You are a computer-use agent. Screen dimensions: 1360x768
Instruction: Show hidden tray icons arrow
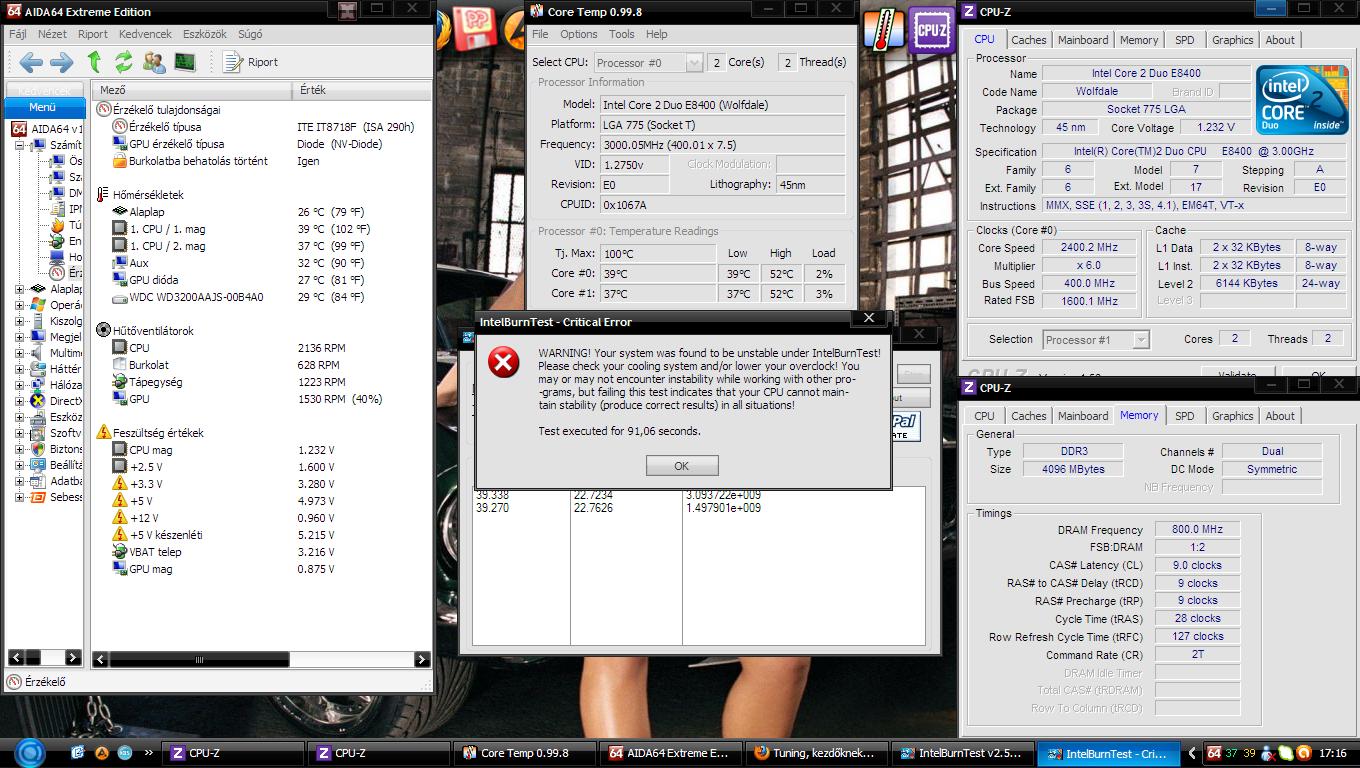click(x=1192, y=753)
